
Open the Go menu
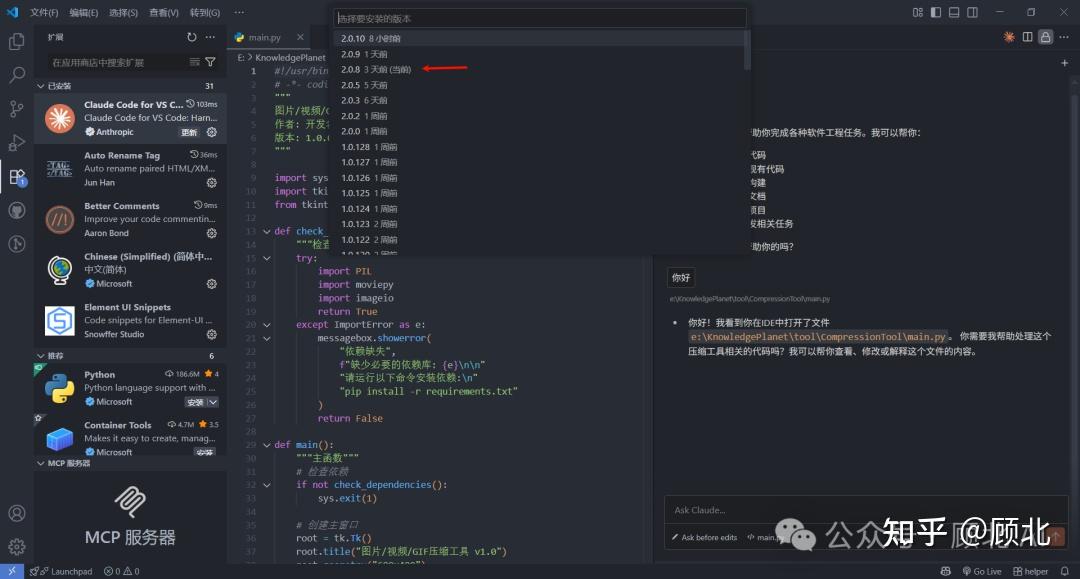[x=205, y=12]
